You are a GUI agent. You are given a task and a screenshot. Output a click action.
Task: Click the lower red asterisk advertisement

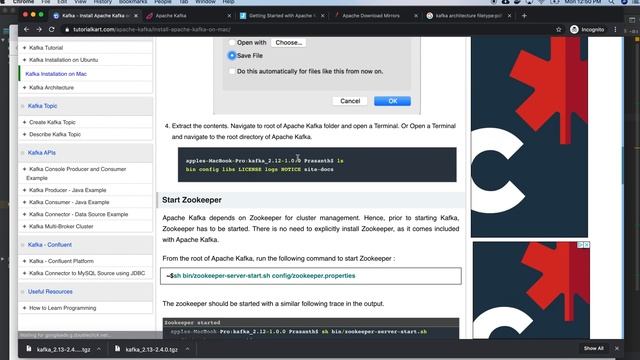coord(531,290)
